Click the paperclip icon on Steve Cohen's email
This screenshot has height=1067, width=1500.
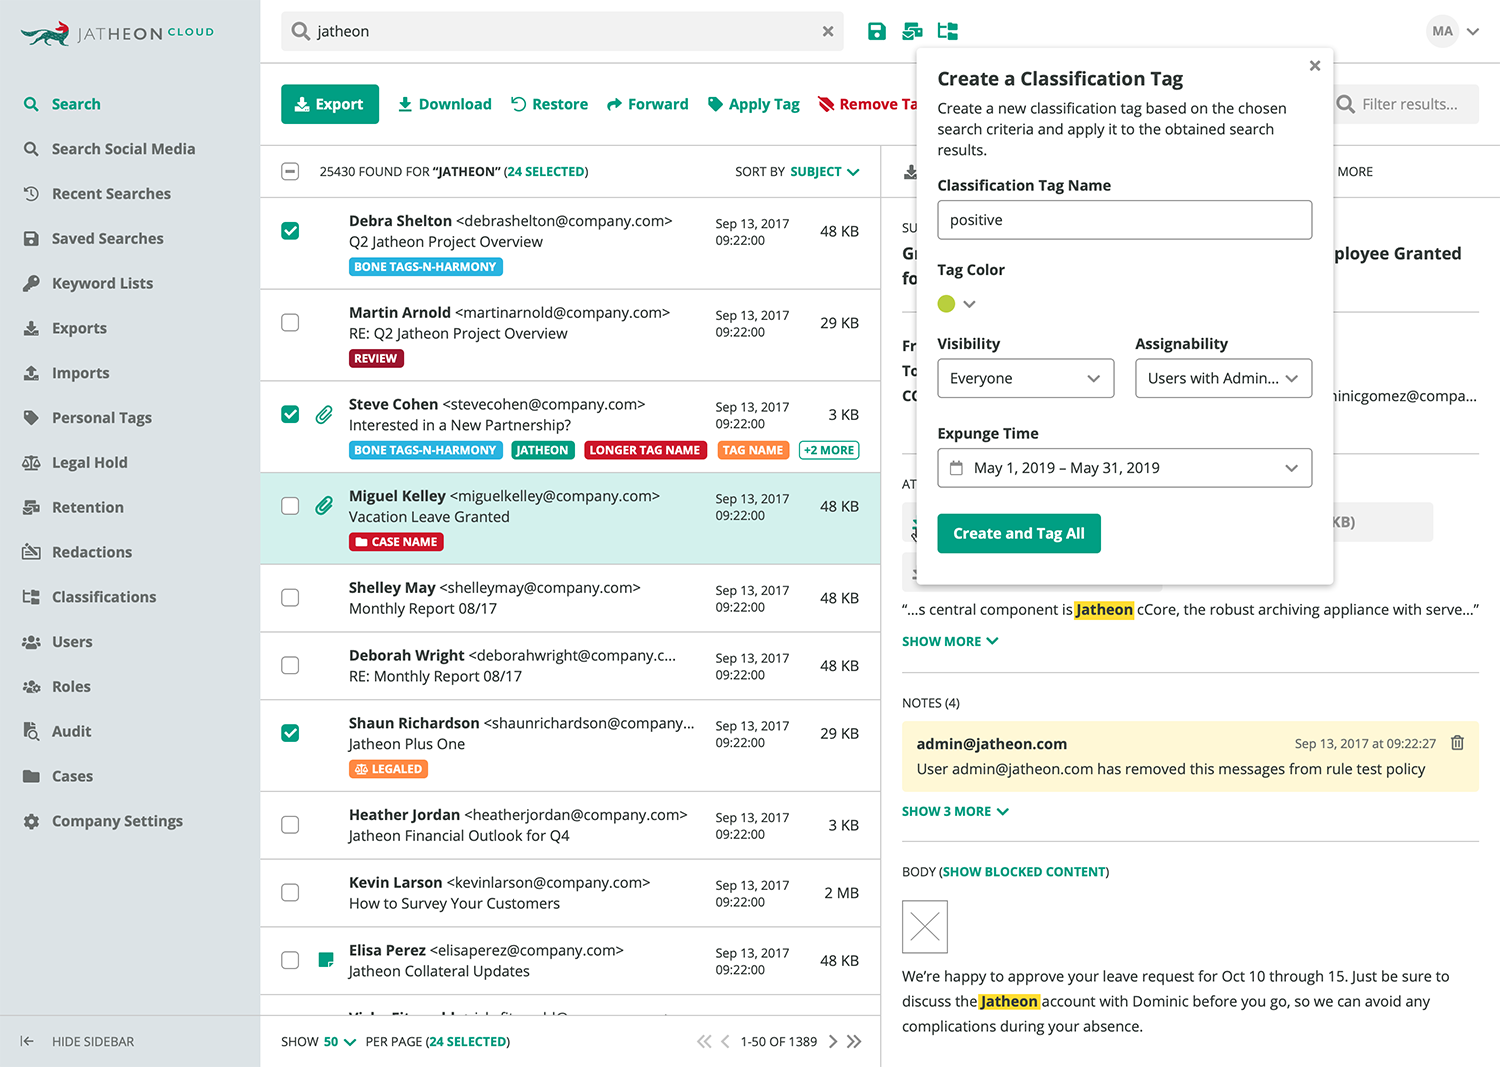pos(324,414)
